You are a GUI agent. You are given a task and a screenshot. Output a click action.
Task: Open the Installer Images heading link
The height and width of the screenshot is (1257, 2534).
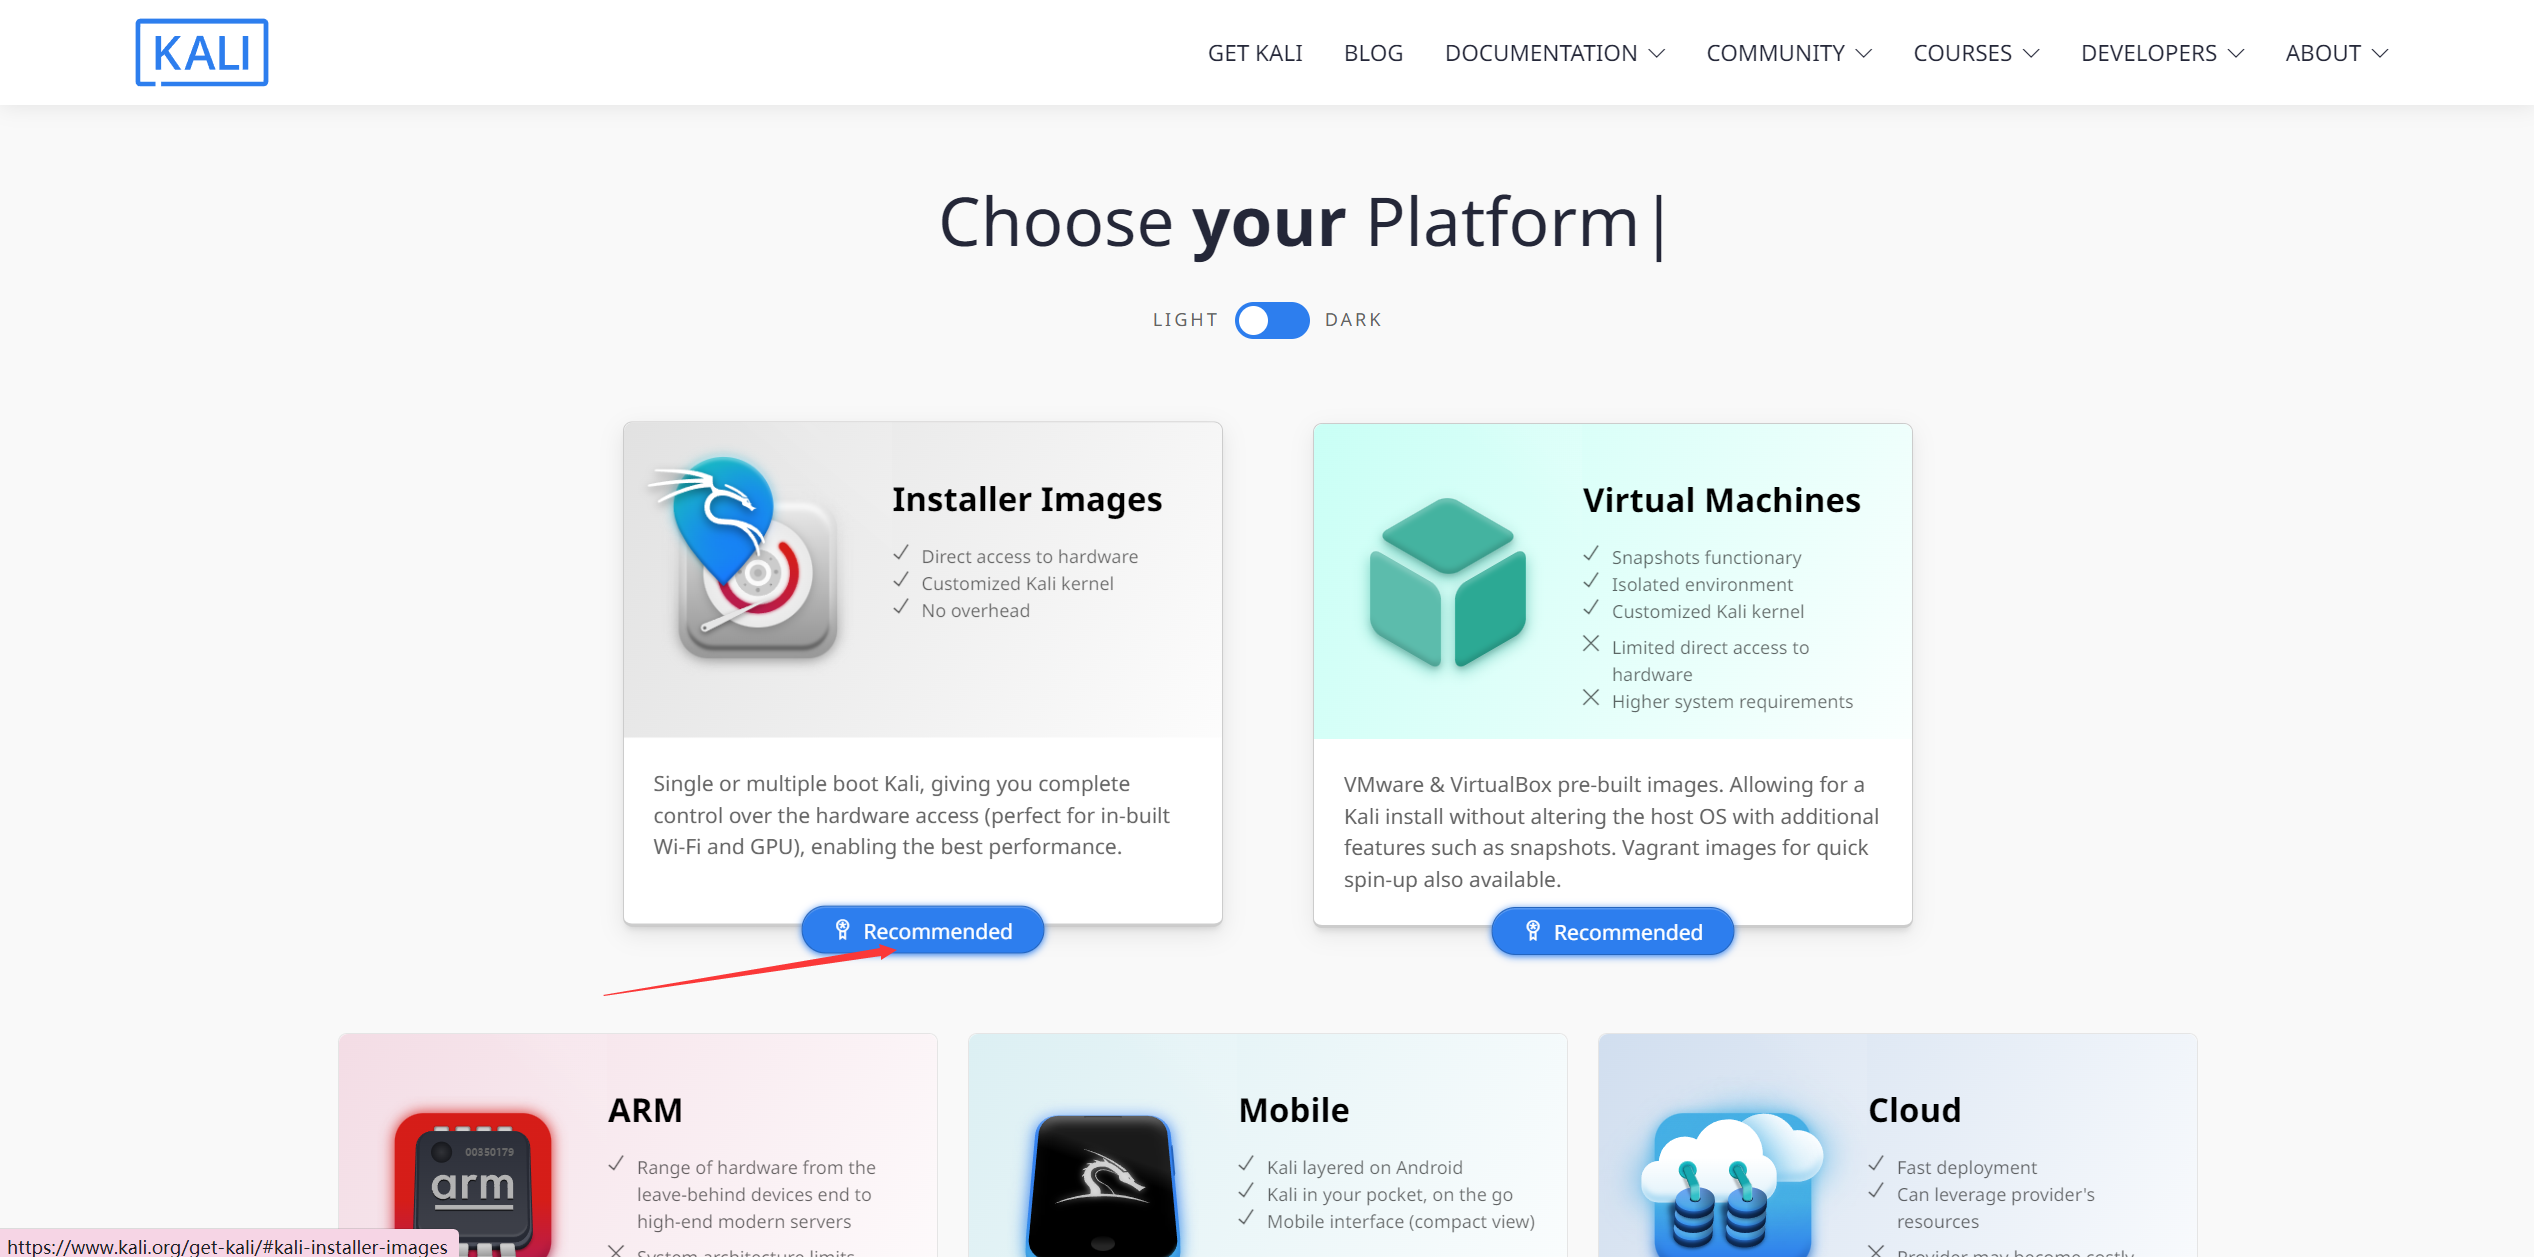[x=1027, y=498]
